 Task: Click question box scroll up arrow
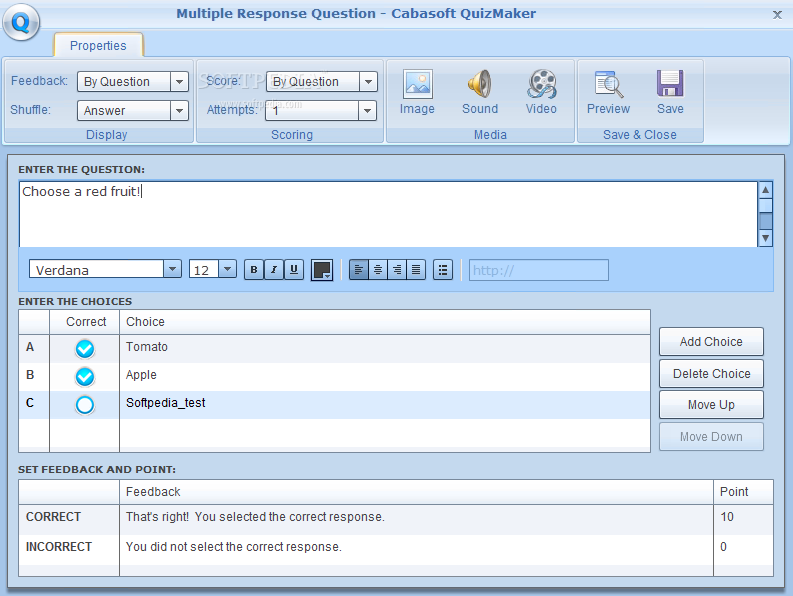click(765, 190)
